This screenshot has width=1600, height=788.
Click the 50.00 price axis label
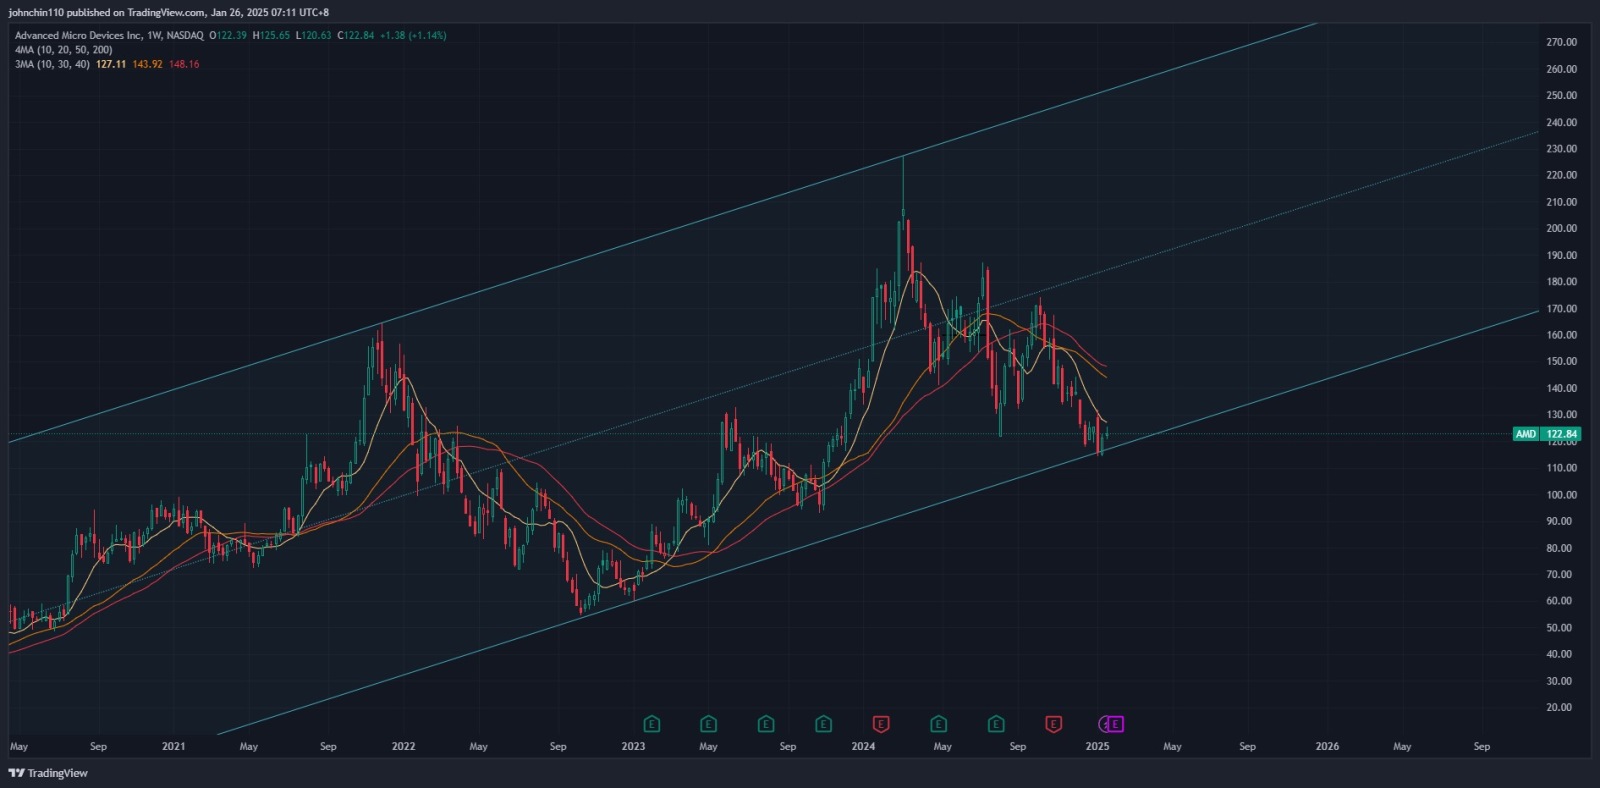pos(1561,627)
